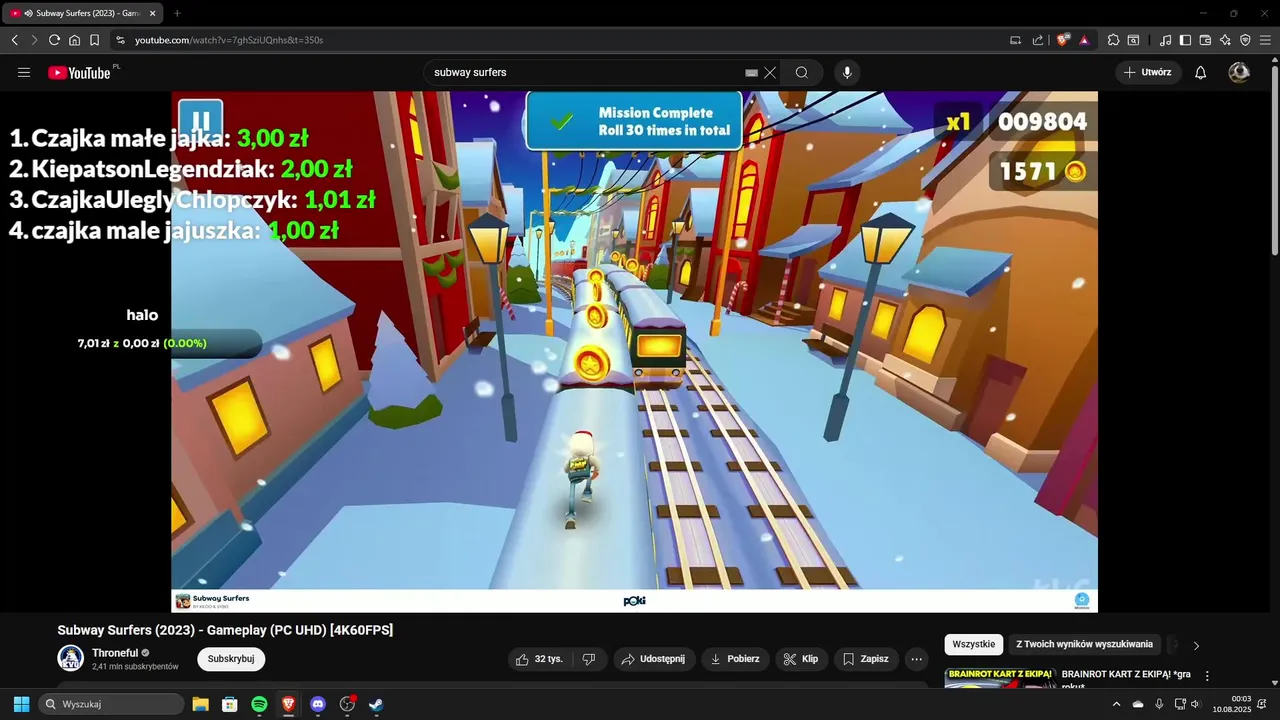
Task: Go back with browser back arrow
Action: coord(14,40)
